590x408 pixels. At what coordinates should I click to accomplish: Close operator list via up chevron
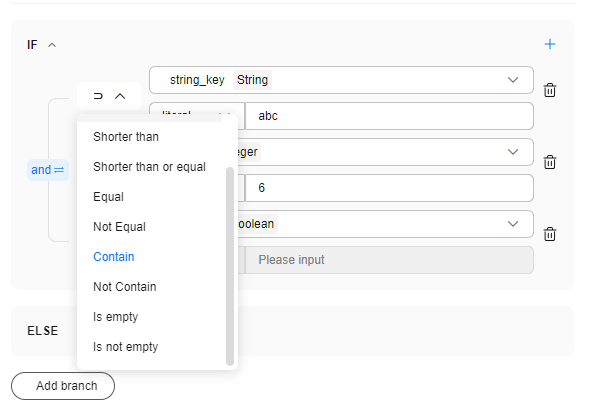pyautogui.click(x=120, y=96)
